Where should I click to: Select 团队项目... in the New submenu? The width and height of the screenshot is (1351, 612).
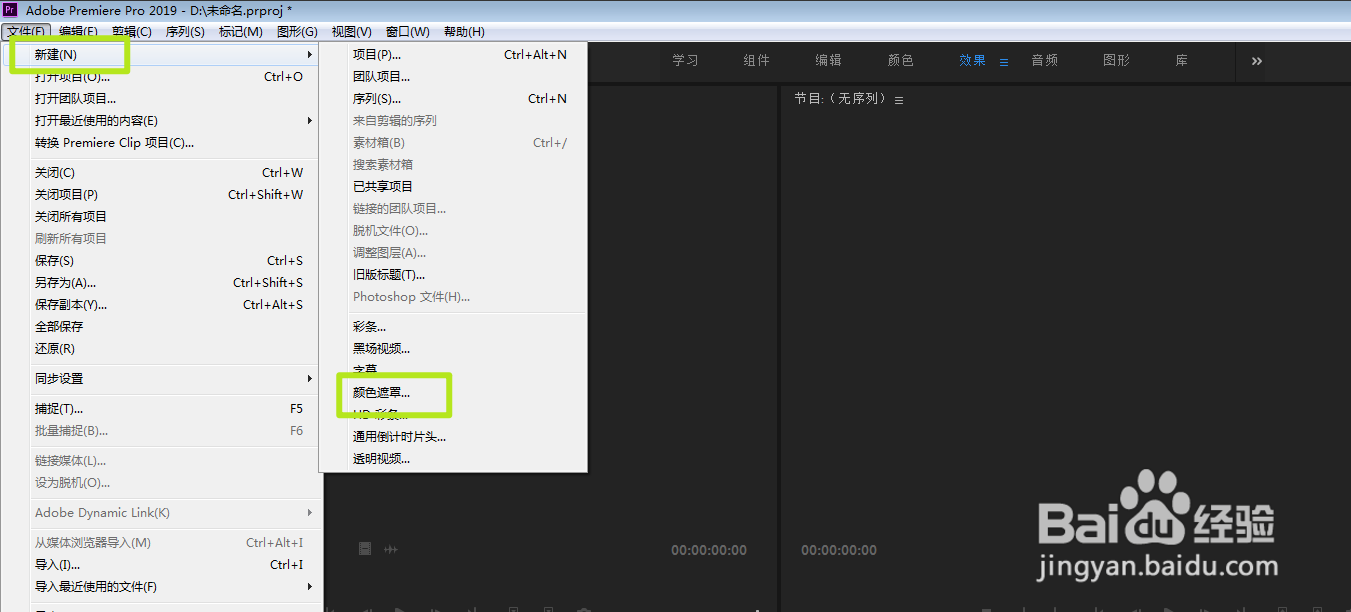point(453,76)
